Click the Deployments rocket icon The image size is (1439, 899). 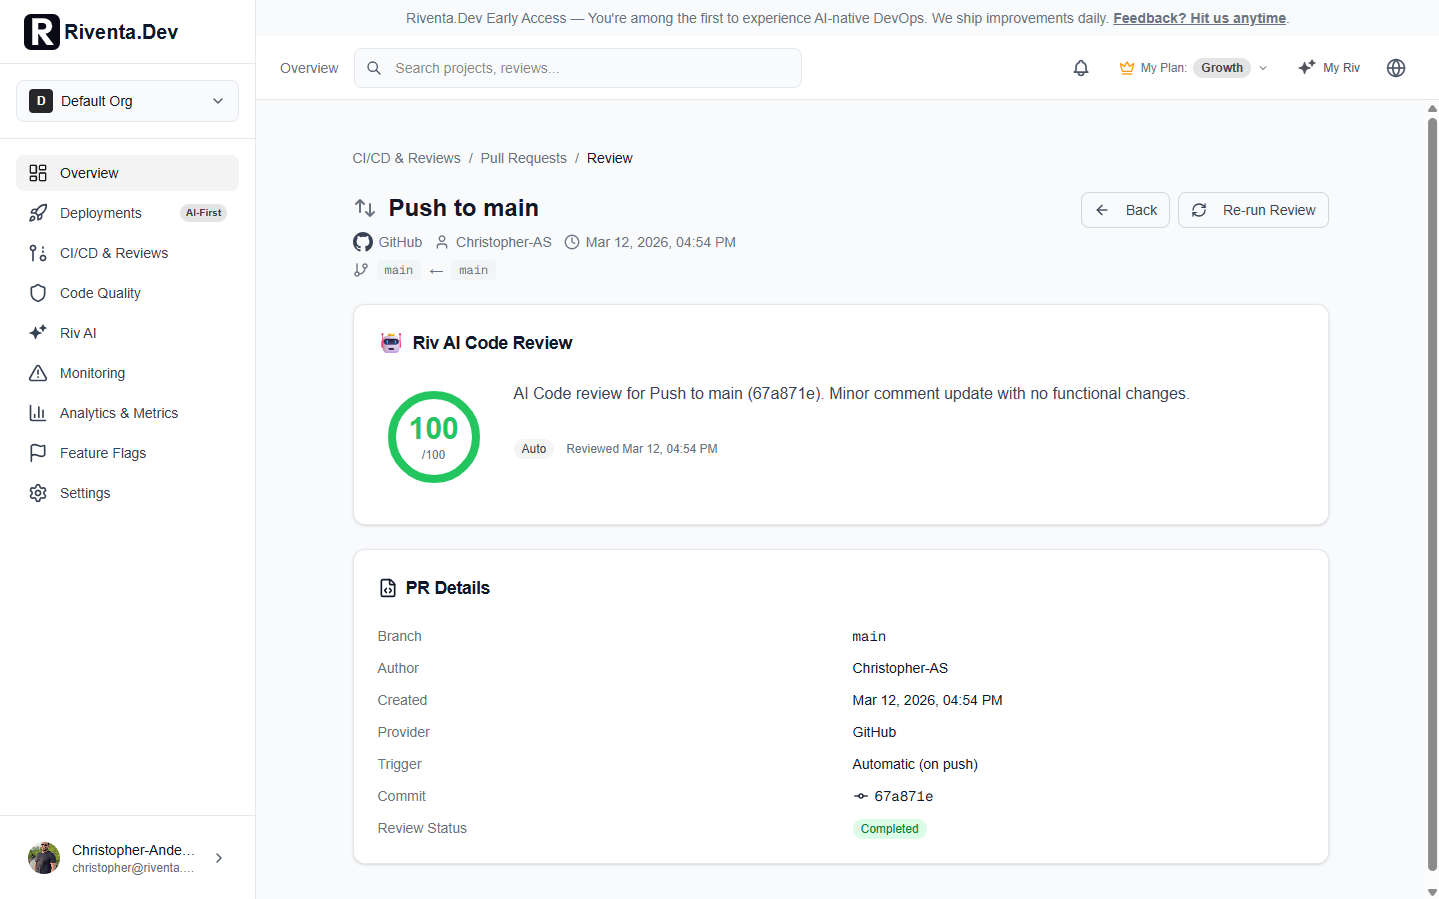(38, 213)
